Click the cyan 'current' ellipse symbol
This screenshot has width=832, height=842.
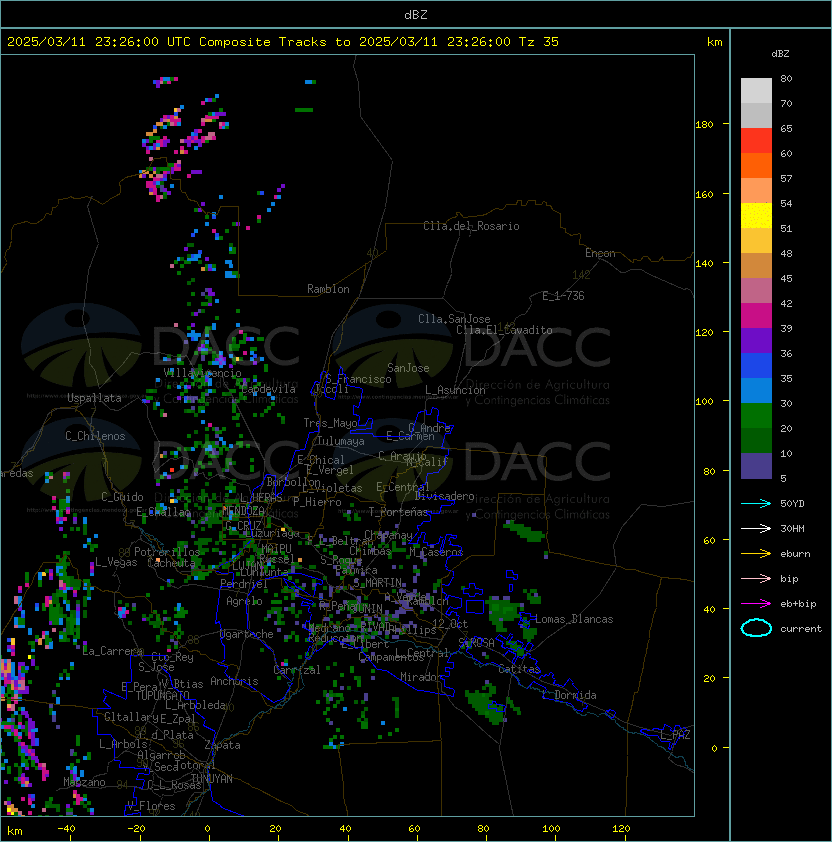(x=756, y=628)
